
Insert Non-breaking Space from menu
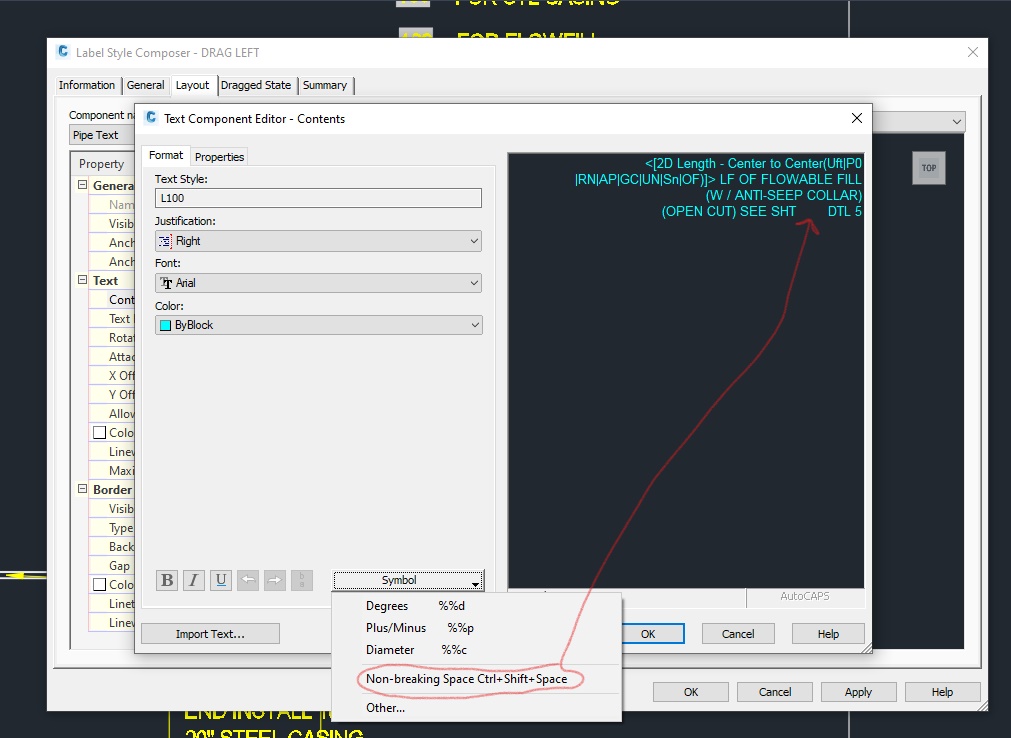click(x=477, y=679)
